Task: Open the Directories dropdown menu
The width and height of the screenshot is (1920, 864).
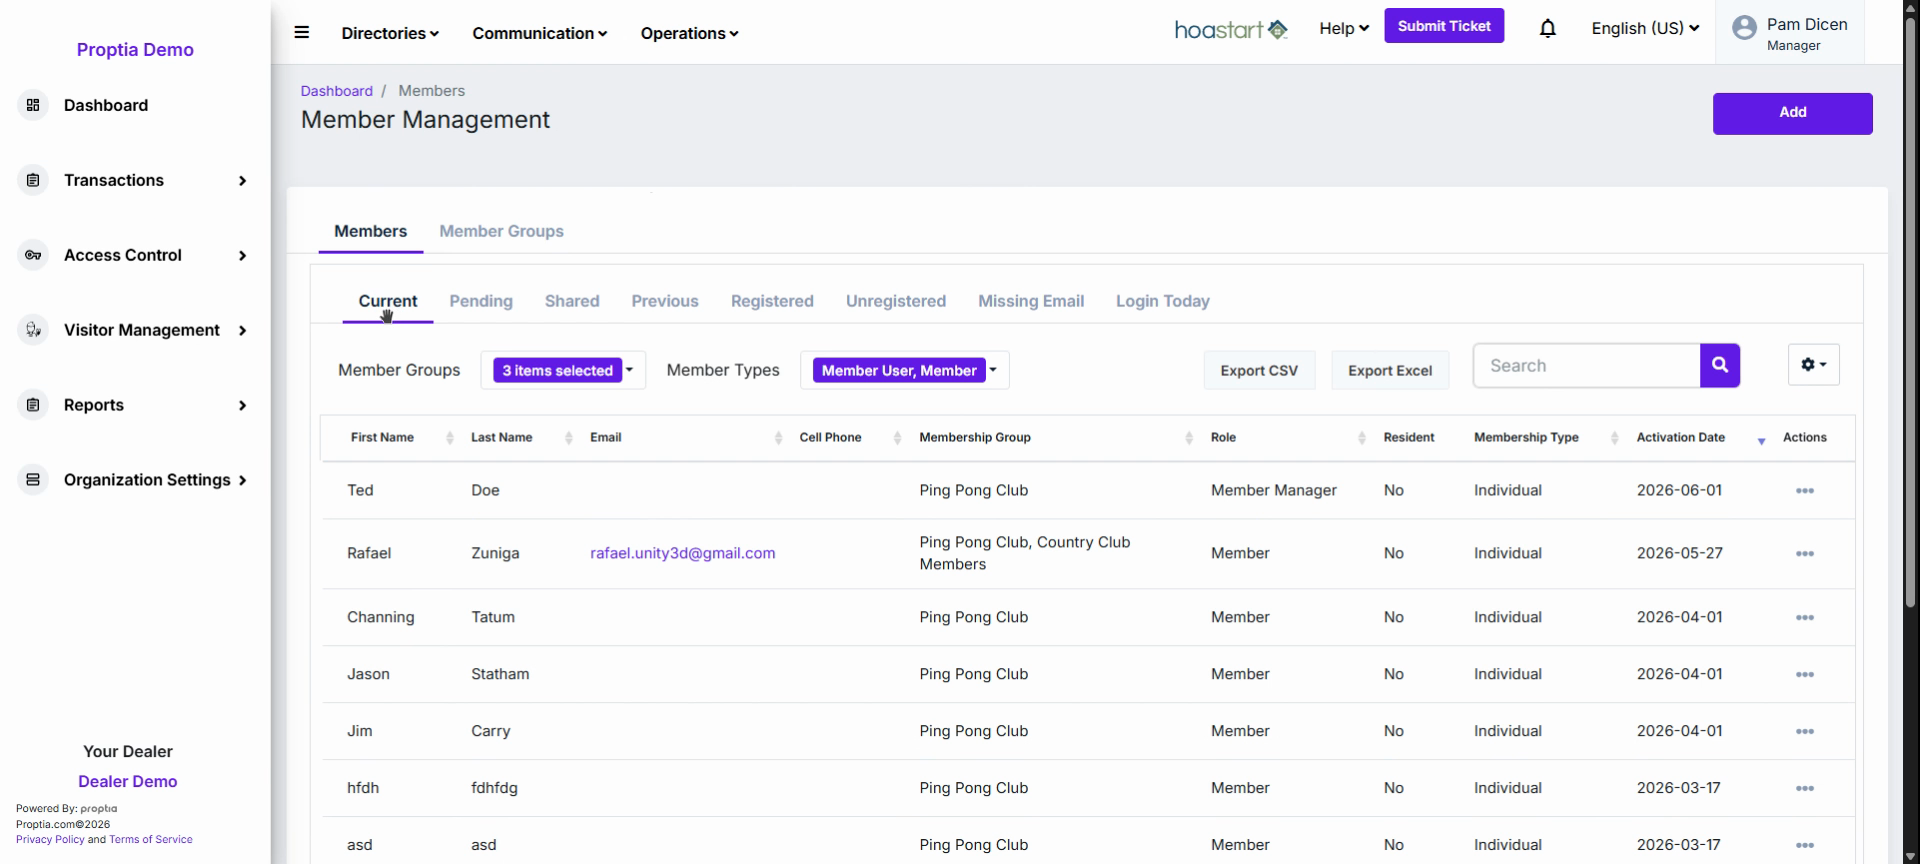Action: (390, 33)
